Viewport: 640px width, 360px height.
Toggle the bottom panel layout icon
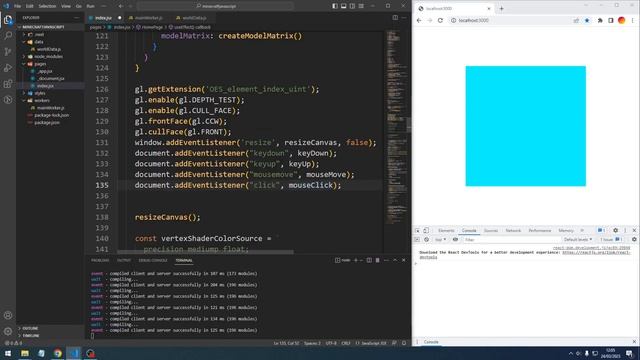click(344, 6)
